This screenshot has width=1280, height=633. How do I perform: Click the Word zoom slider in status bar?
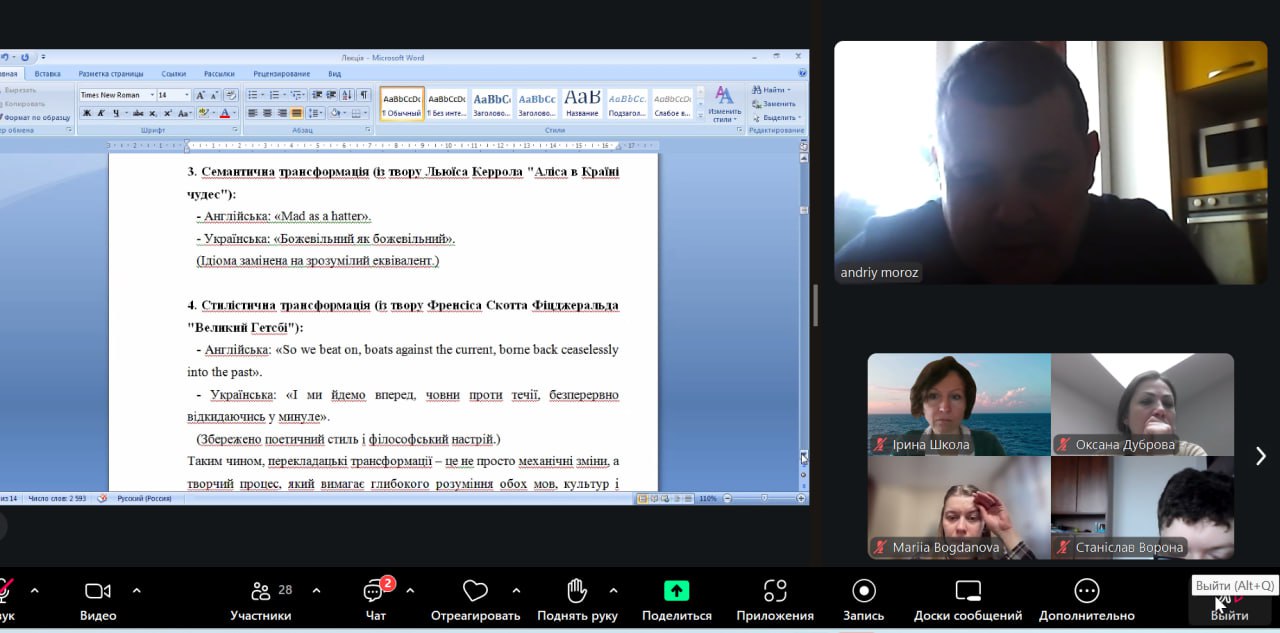pyautogui.click(x=764, y=498)
